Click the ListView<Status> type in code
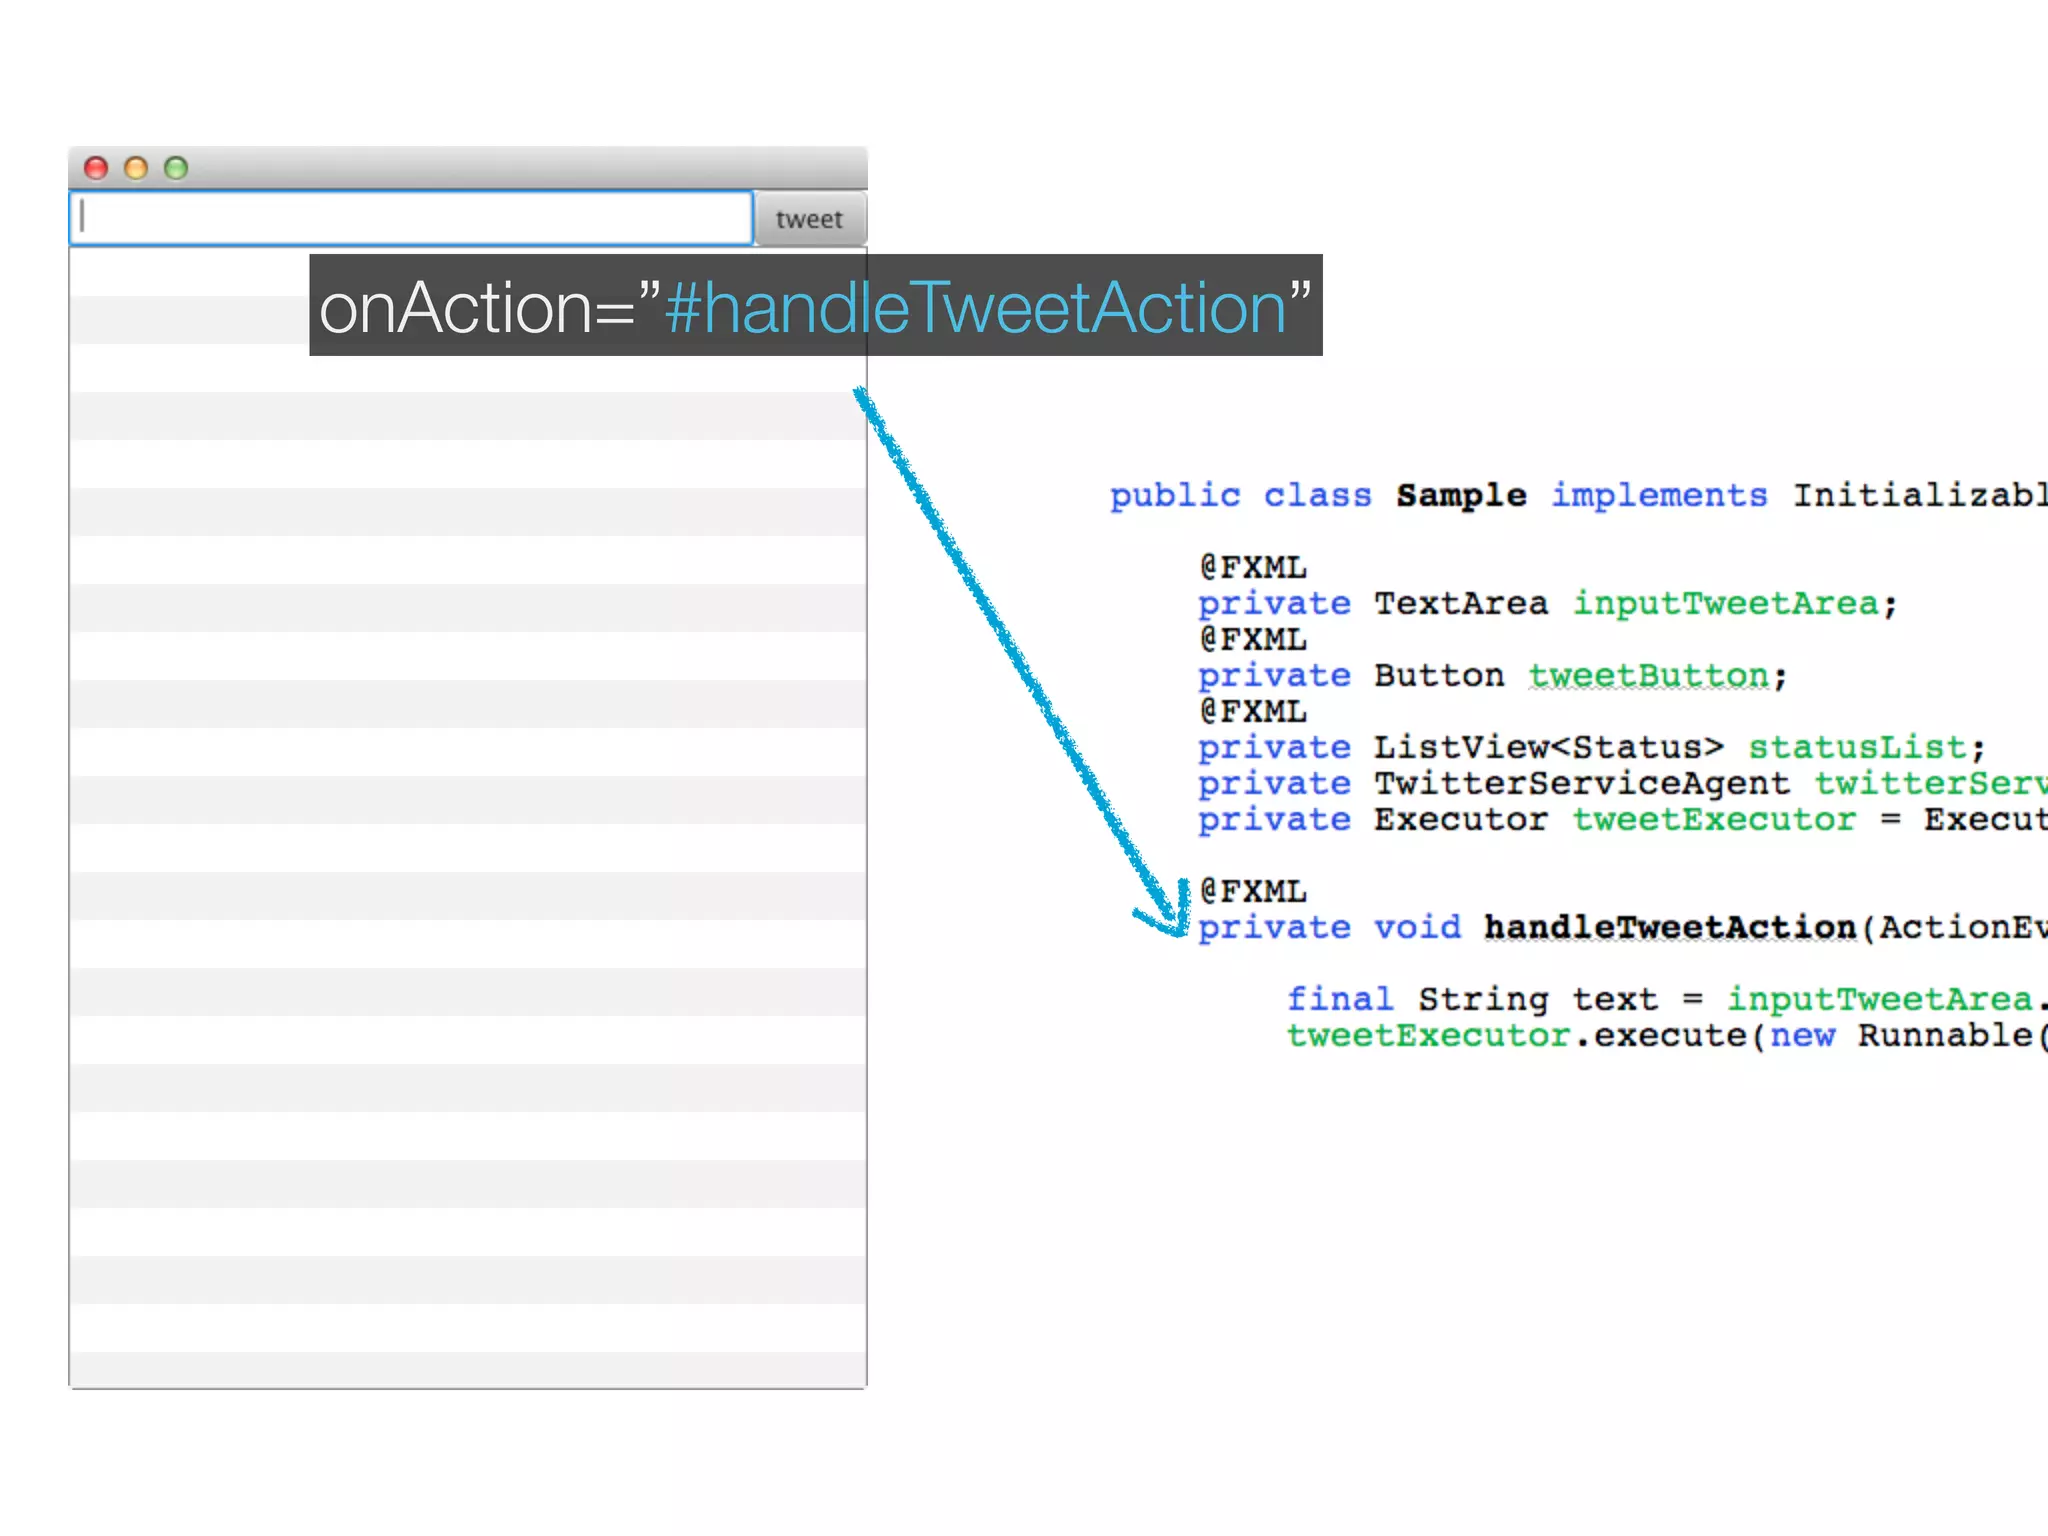The width and height of the screenshot is (2048, 1536). 1549,747
